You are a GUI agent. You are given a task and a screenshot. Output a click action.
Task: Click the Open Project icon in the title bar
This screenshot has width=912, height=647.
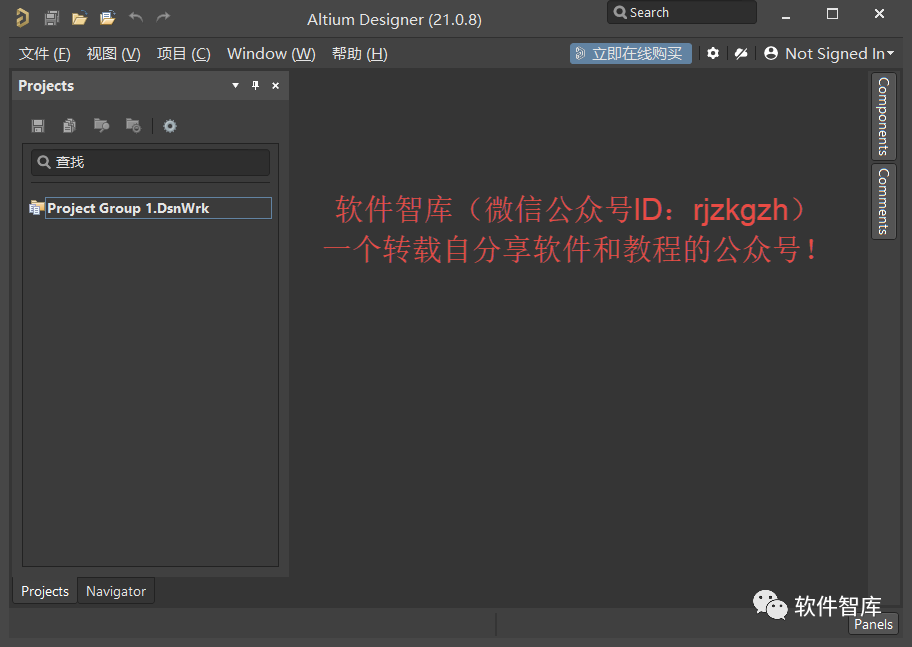coord(107,18)
